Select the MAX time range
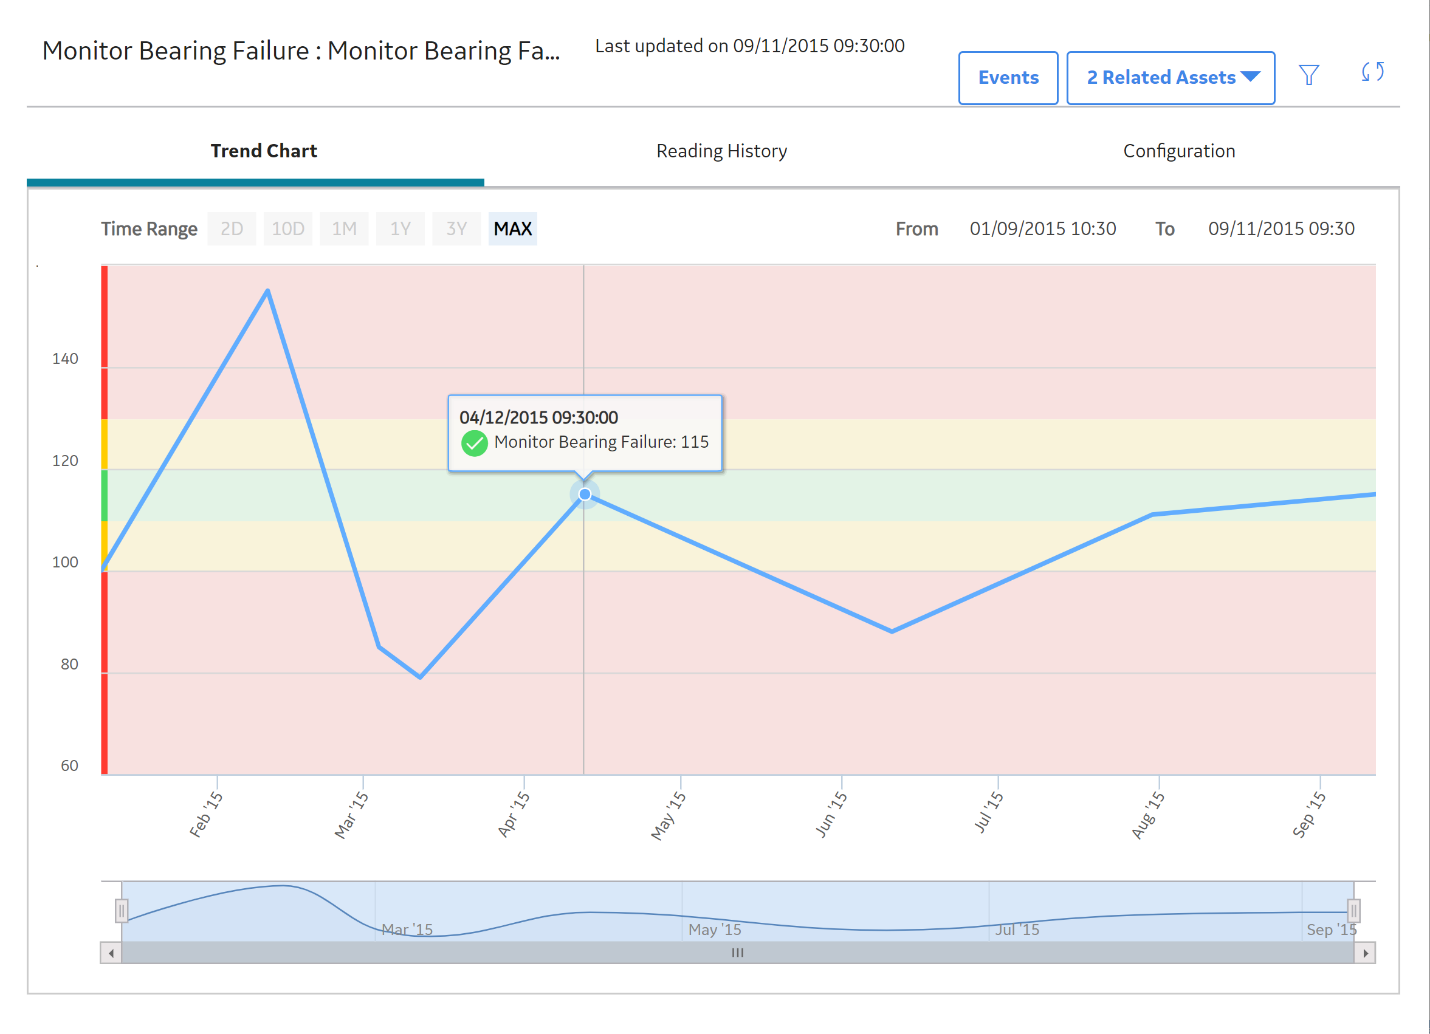This screenshot has width=1430, height=1034. click(513, 229)
